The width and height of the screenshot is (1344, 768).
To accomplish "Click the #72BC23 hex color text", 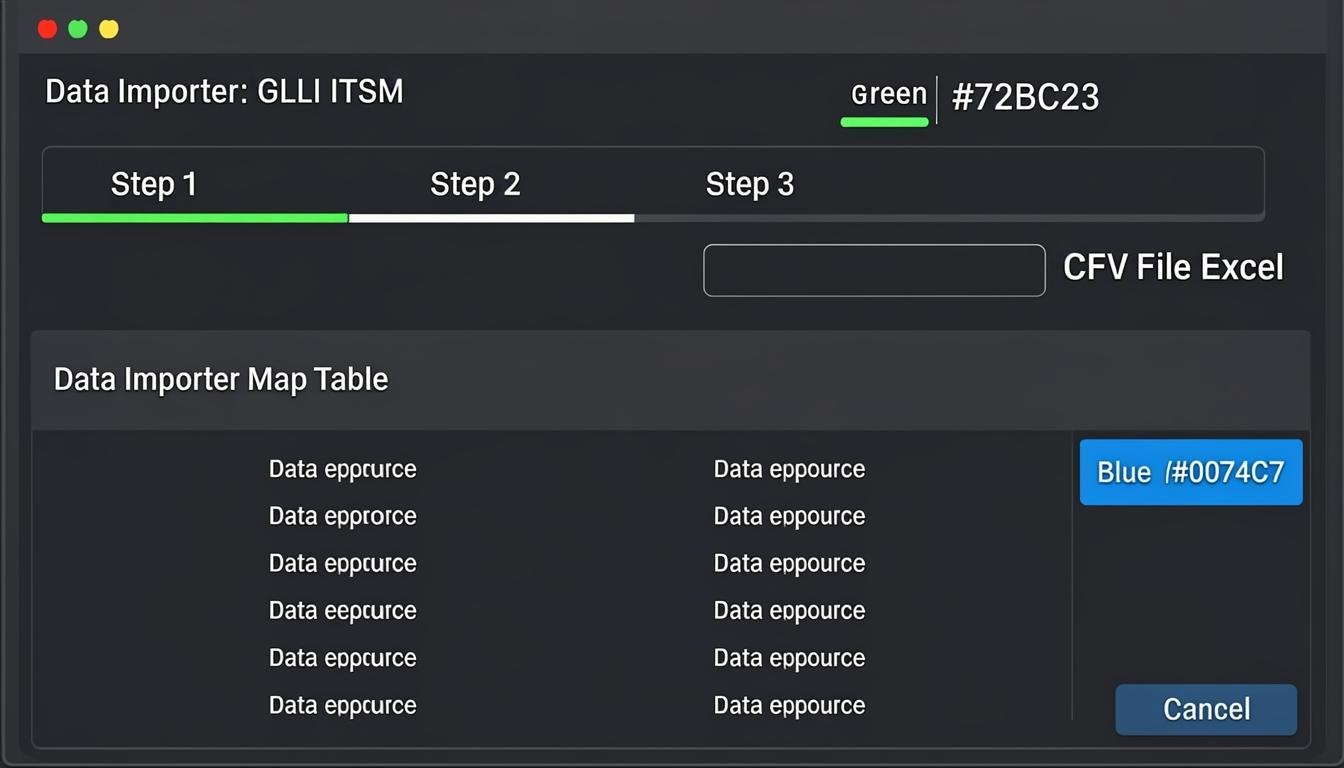I will coord(1025,97).
